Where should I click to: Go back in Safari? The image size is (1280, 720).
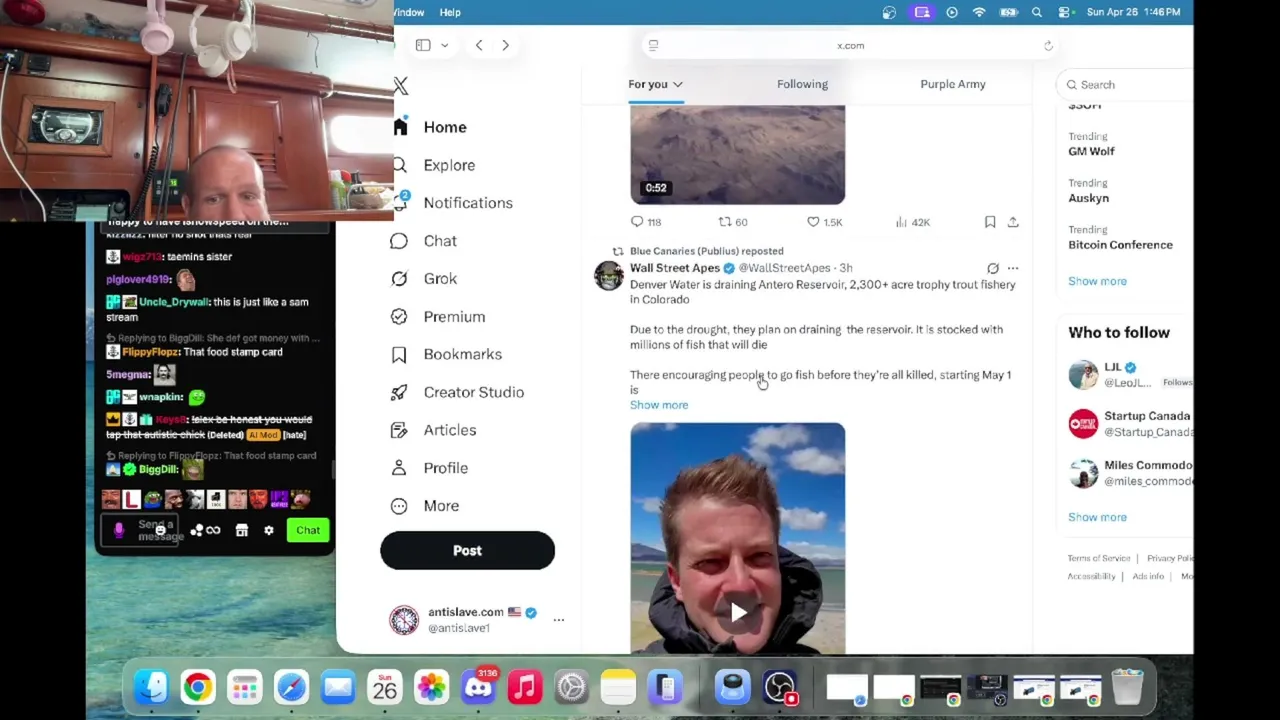(x=479, y=45)
